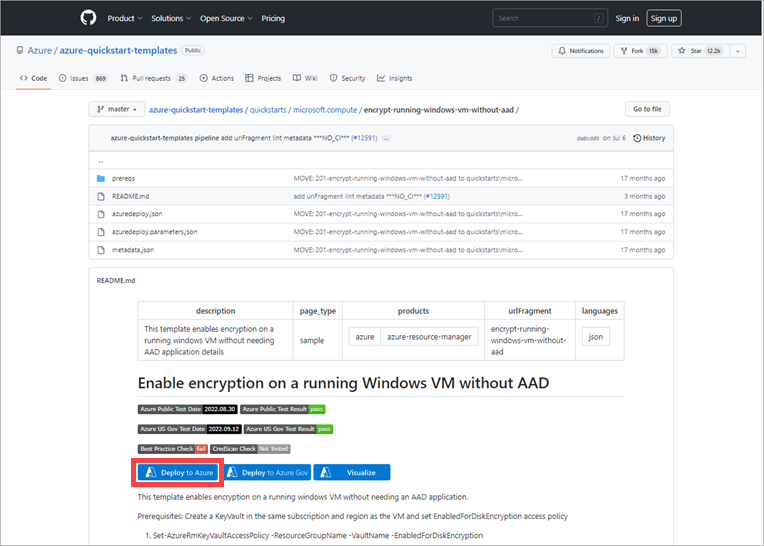This screenshot has width=764, height=546.
Task: Open the master branch selector
Action: [x=117, y=109]
